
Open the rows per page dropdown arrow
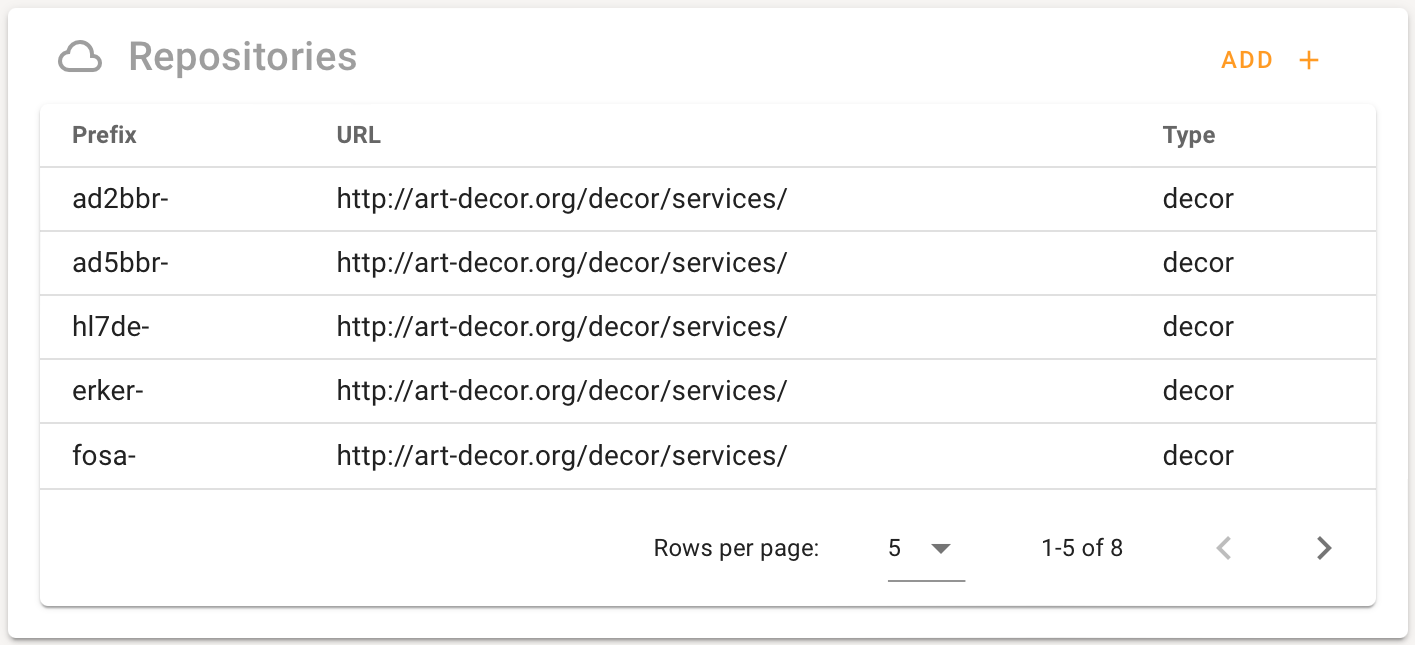[x=939, y=548]
